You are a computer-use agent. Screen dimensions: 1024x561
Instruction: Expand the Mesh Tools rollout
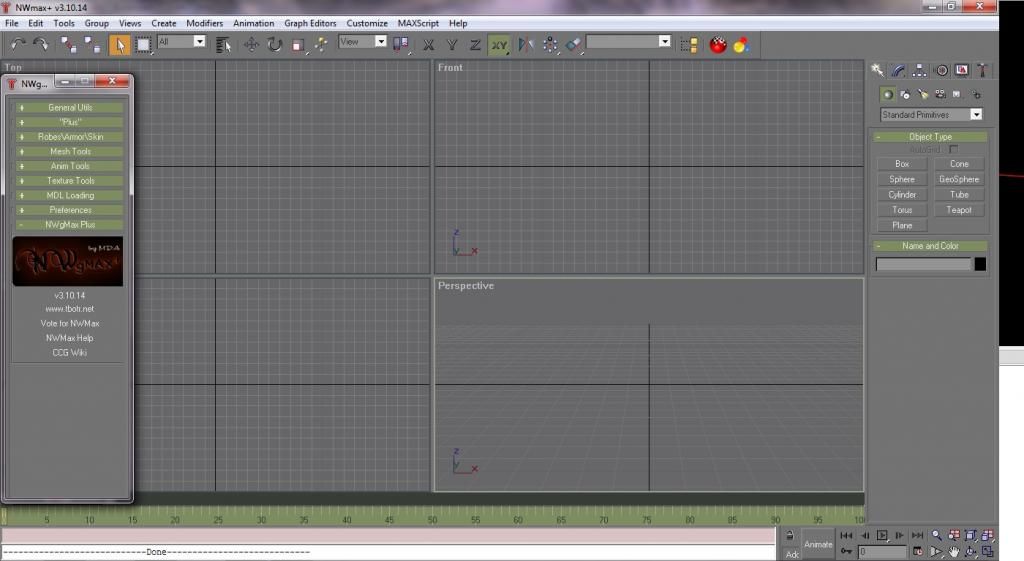(x=69, y=152)
